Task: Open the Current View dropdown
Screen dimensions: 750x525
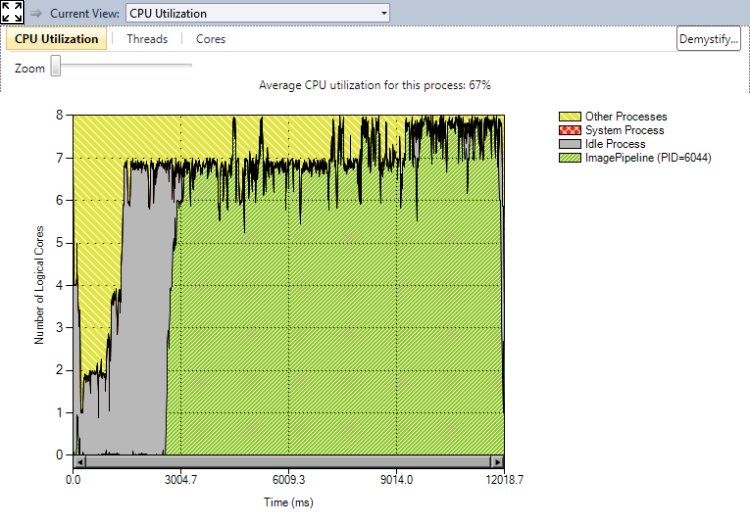Action: pyautogui.click(x=258, y=13)
